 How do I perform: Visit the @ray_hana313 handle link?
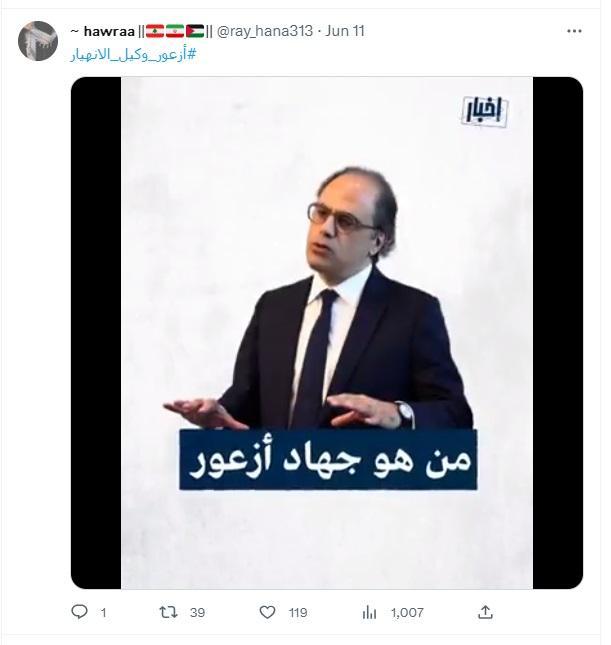(265, 31)
